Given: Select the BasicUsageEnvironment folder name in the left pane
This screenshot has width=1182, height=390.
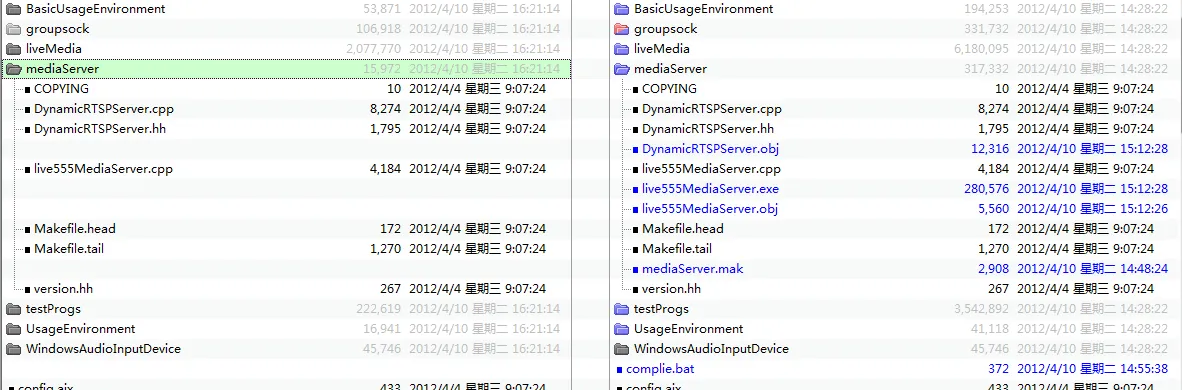Looking at the screenshot, I should [95, 9].
